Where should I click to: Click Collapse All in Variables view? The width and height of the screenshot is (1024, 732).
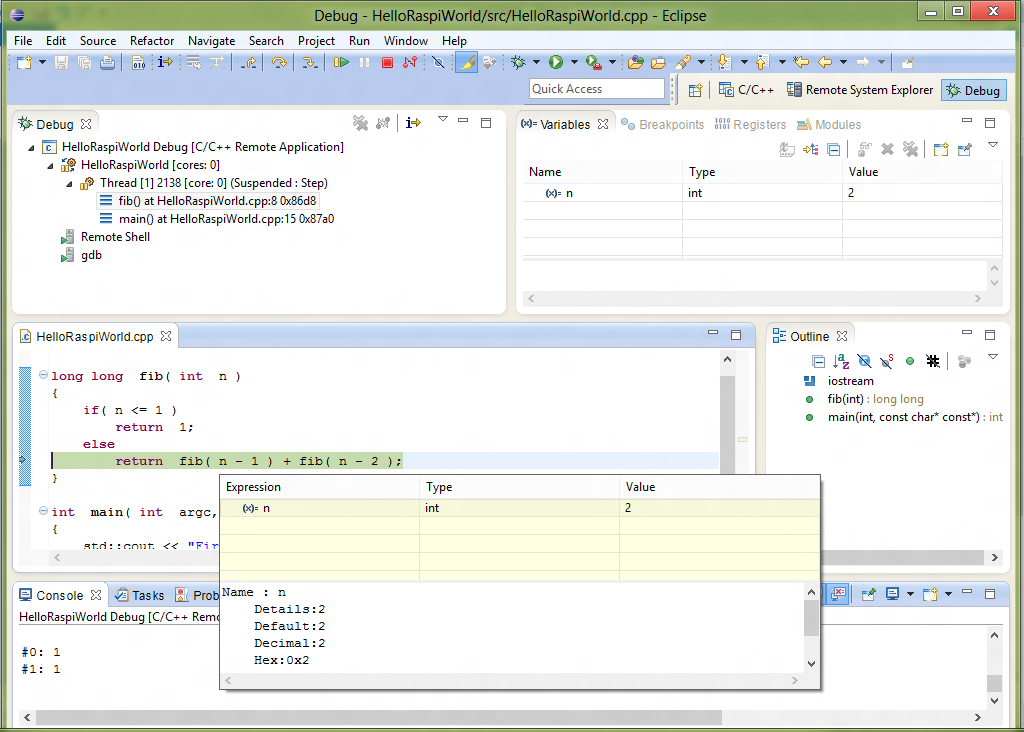coord(834,150)
